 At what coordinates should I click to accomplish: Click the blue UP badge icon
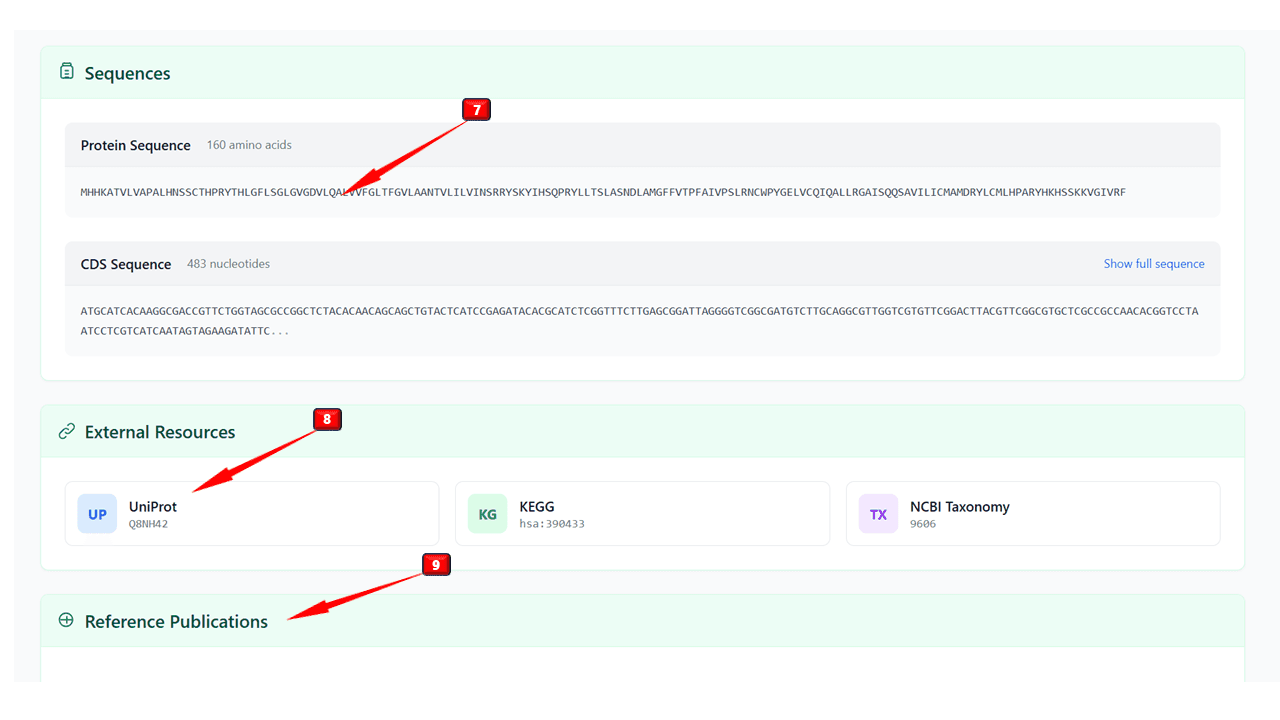[x=97, y=514]
